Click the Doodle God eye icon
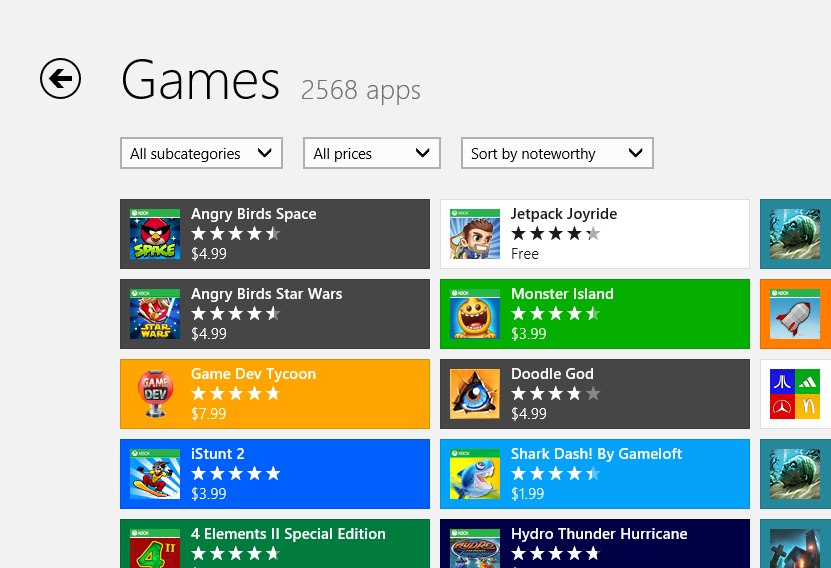Image resolution: width=831 pixels, height=568 pixels. coord(475,394)
